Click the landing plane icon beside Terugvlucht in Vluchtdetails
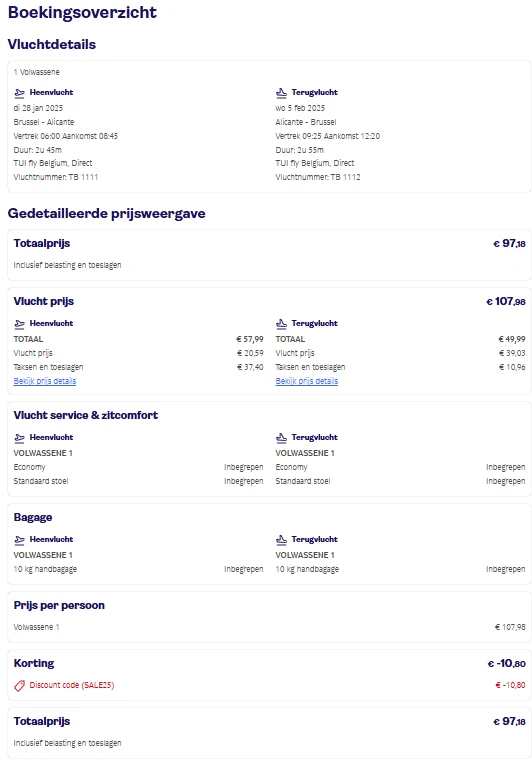The width and height of the screenshot is (532, 762). [x=281, y=92]
